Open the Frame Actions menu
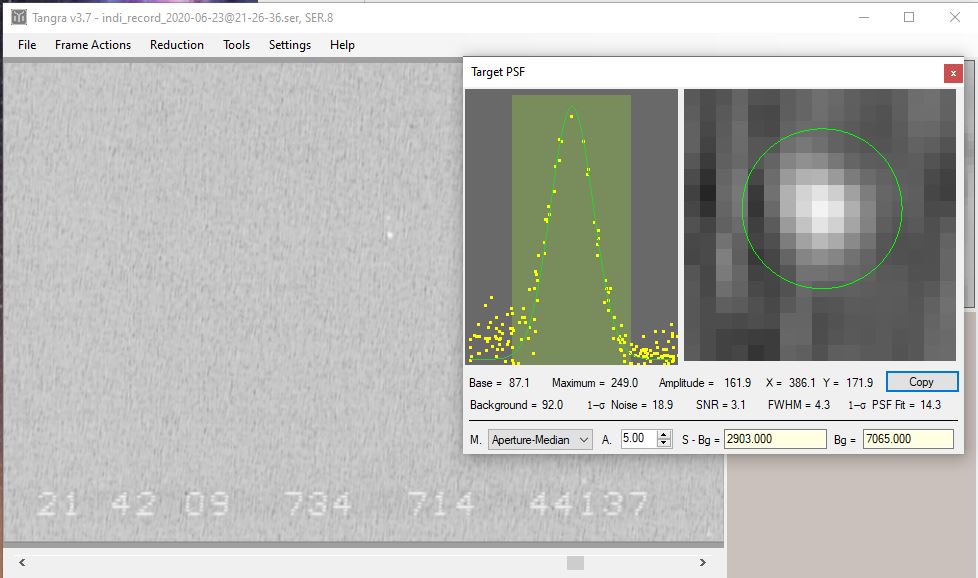This screenshot has height=578, width=978. coord(93,45)
